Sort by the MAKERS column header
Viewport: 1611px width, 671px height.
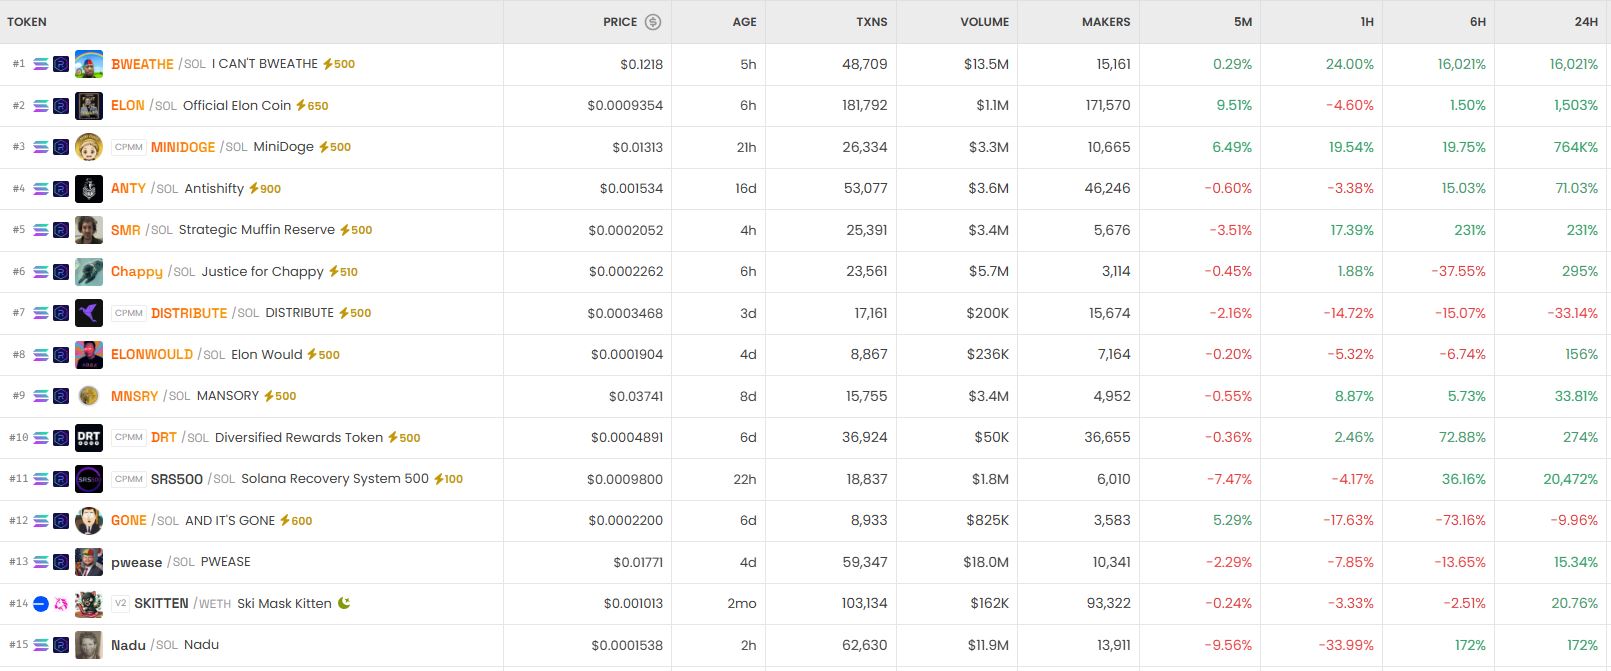tap(1106, 22)
